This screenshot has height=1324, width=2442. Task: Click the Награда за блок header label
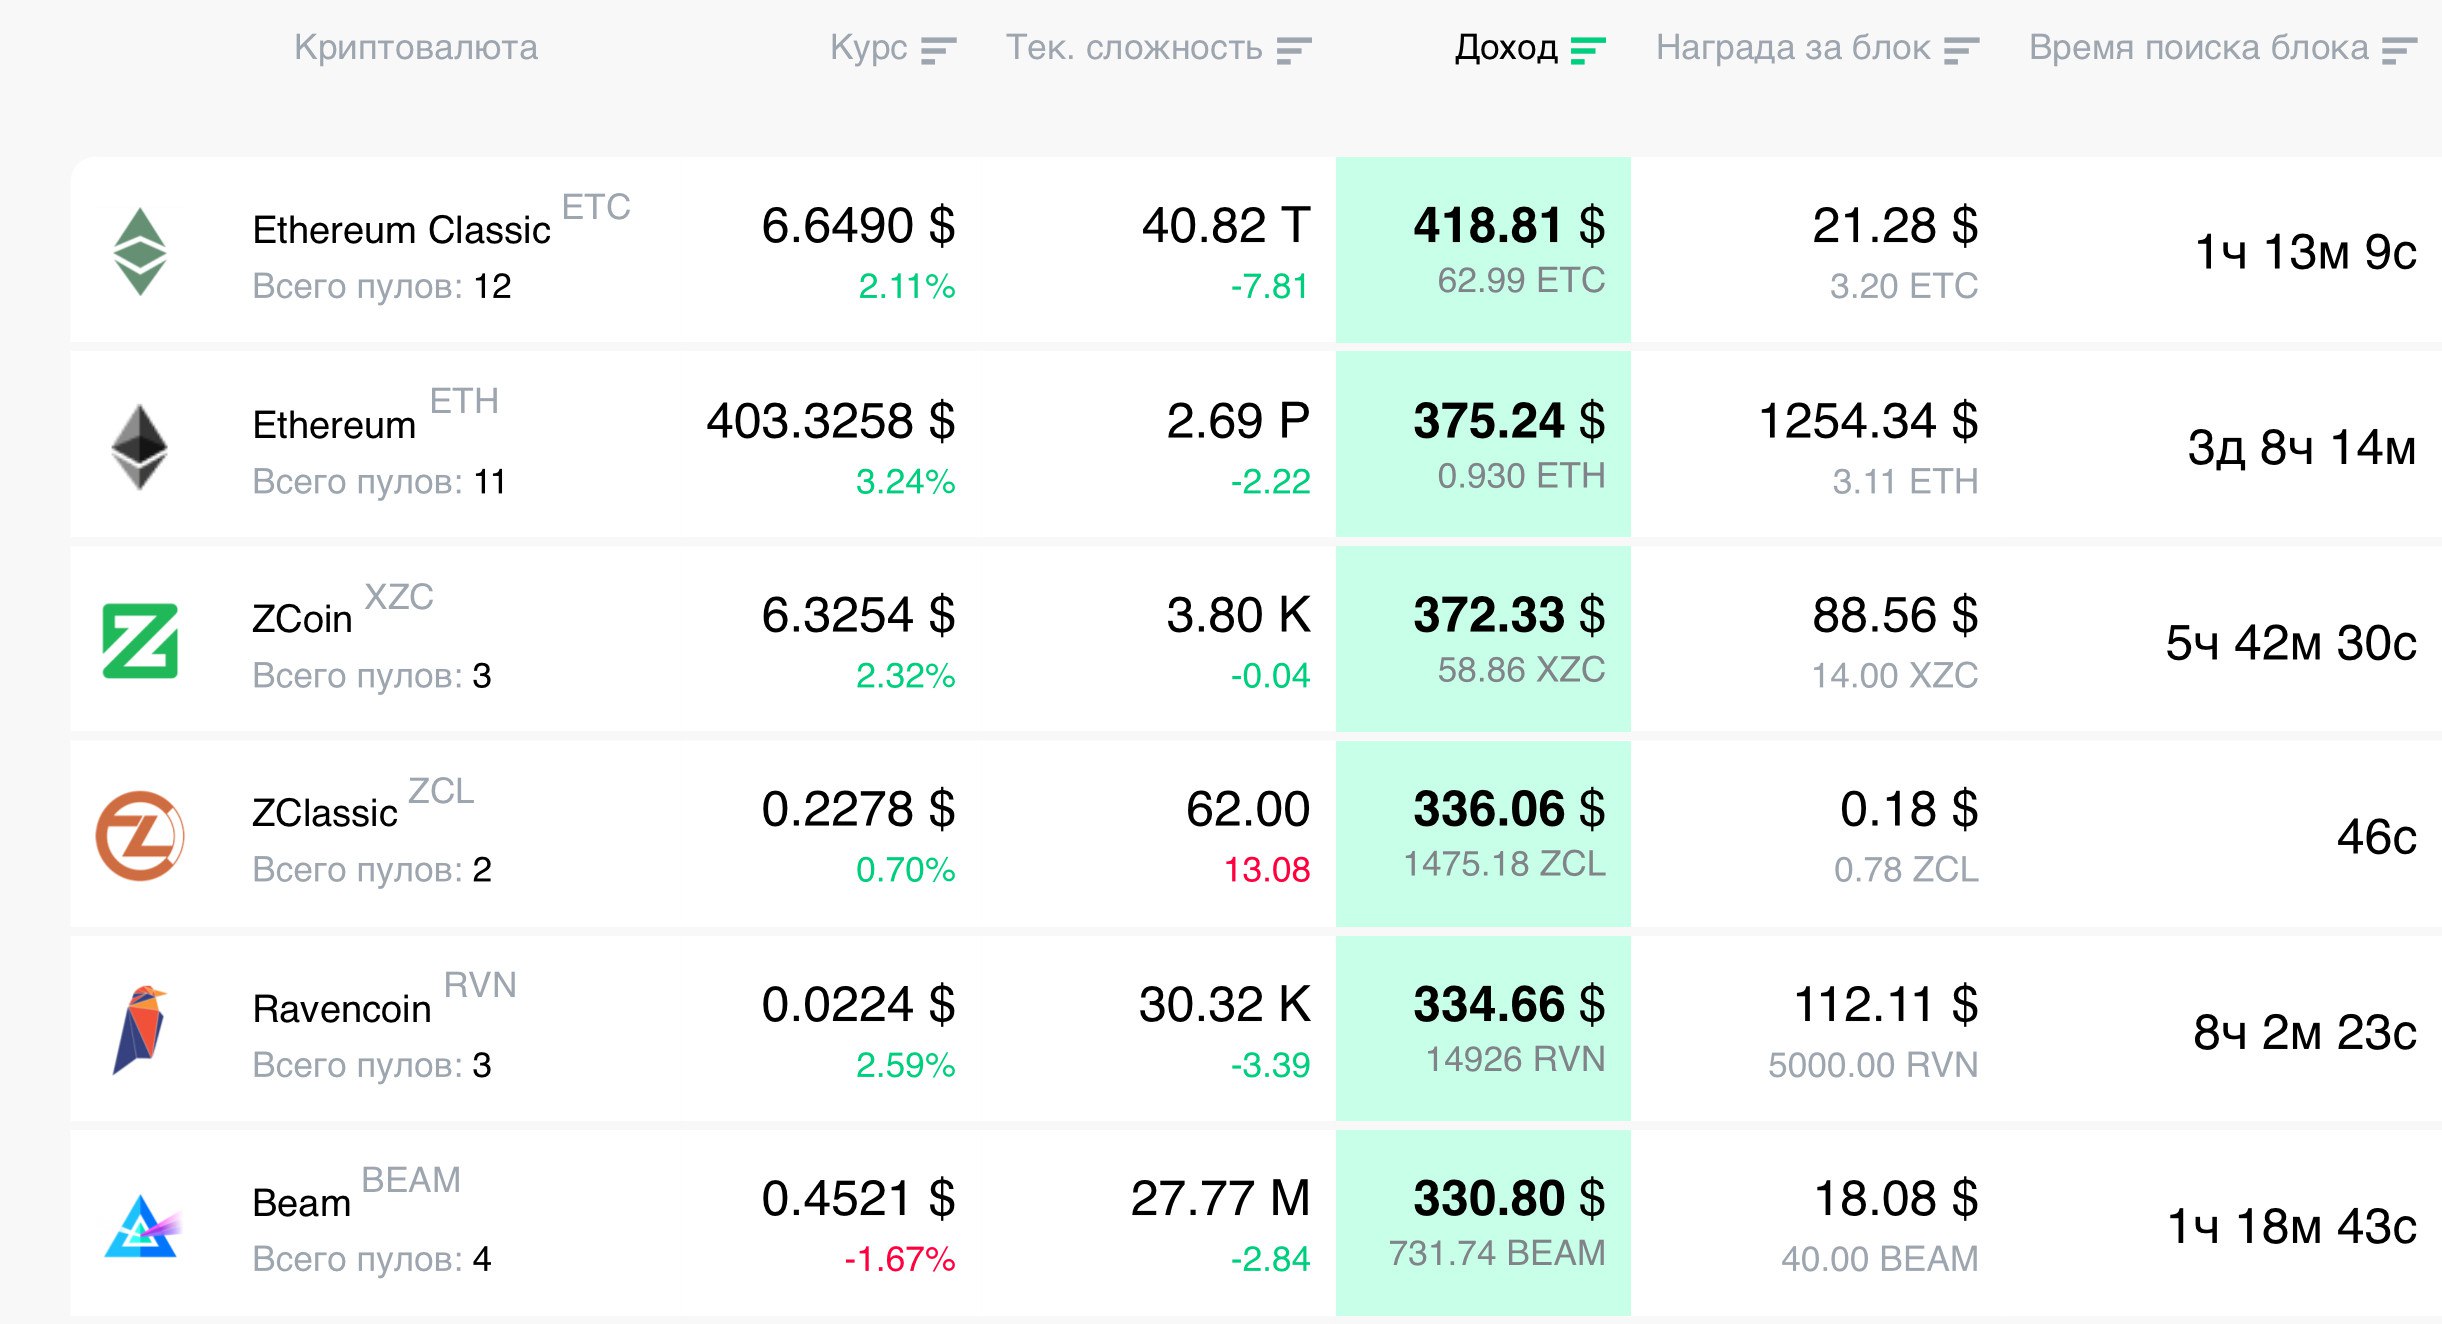1793,47
